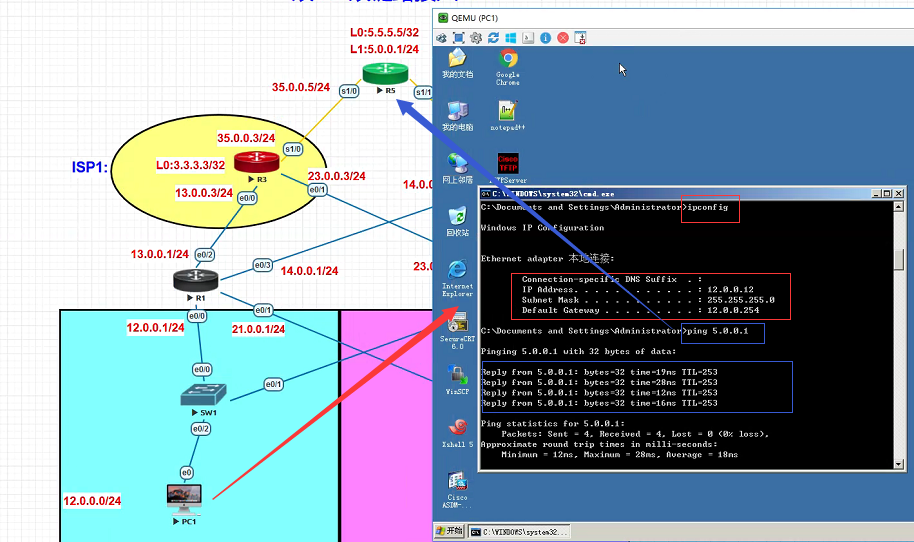Click the QEMU (PC1) window title icon
Screen dimensions: 914x542
[443, 18]
